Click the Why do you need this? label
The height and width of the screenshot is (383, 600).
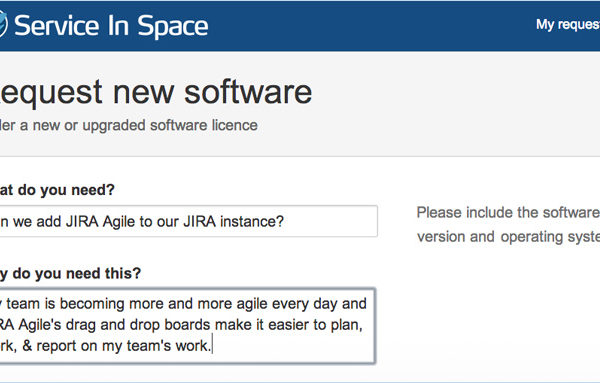[x=70, y=273]
